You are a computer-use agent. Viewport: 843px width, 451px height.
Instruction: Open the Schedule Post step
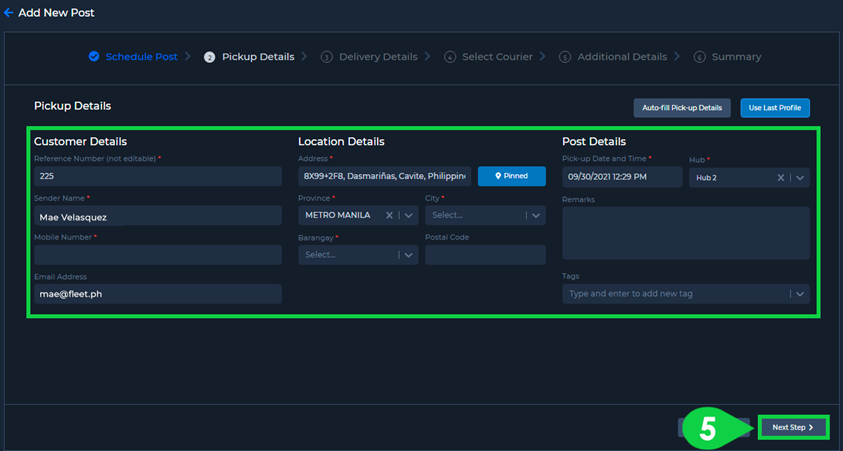141,56
